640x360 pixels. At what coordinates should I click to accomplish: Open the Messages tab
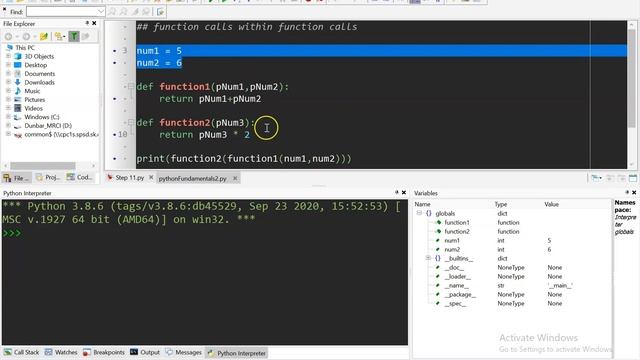pyautogui.click(x=184, y=352)
